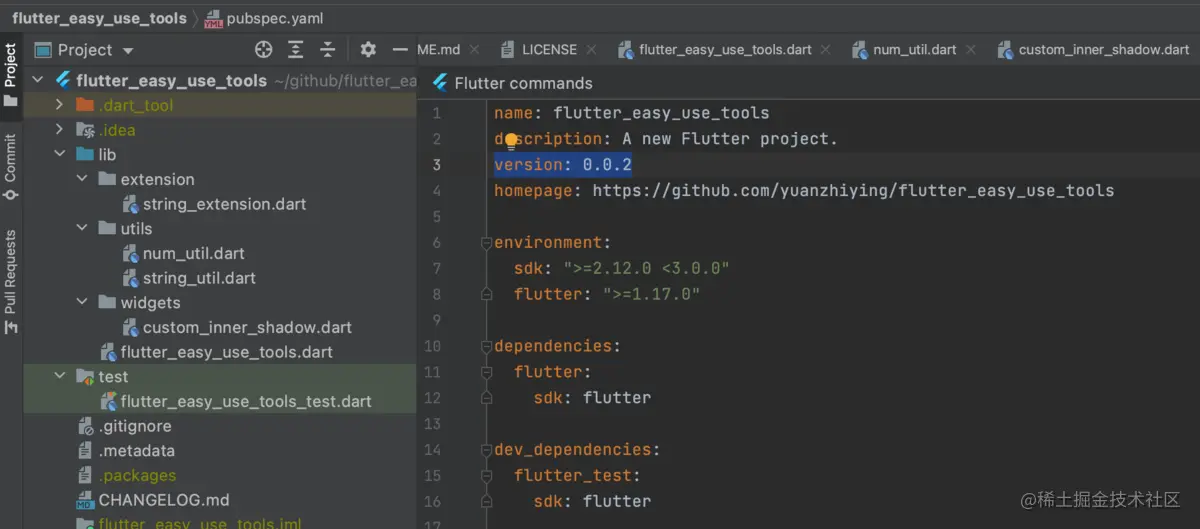Select string_util.dart in project tree
Image resolution: width=1200 pixels, height=529 pixels.
tap(199, 278)
